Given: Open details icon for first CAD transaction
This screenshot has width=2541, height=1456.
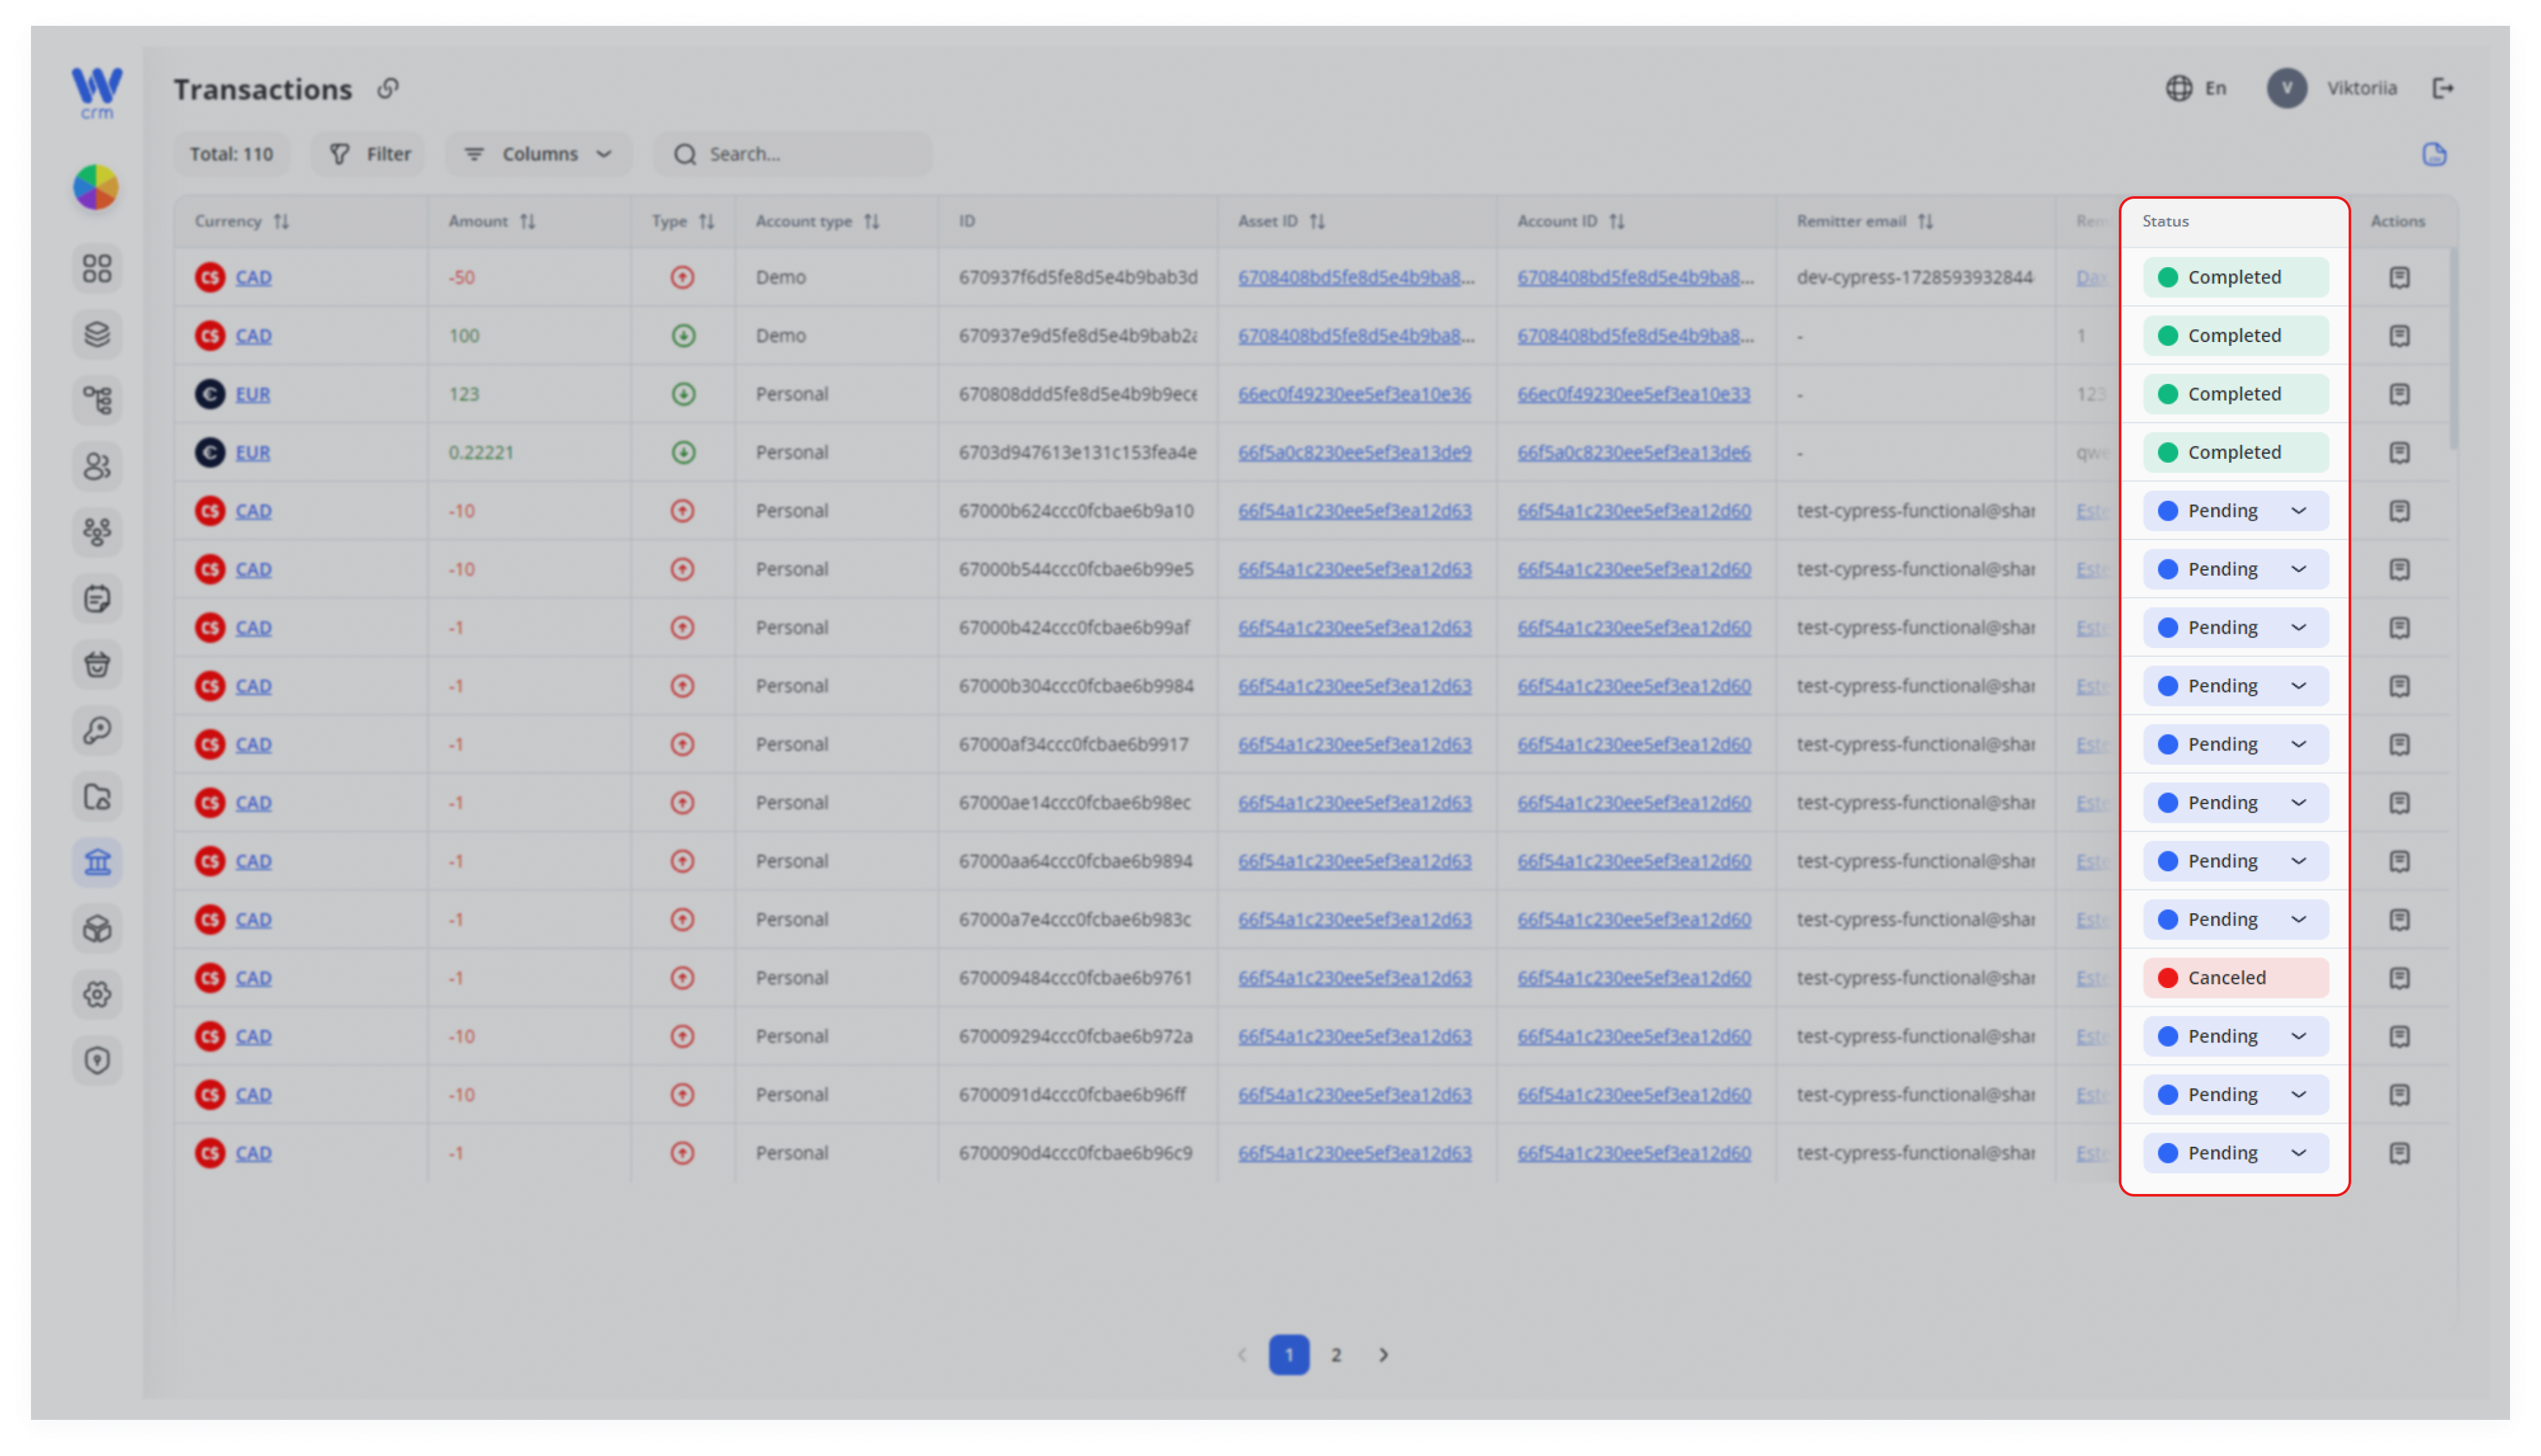Looking at the screenshot, I should 2399,277.
